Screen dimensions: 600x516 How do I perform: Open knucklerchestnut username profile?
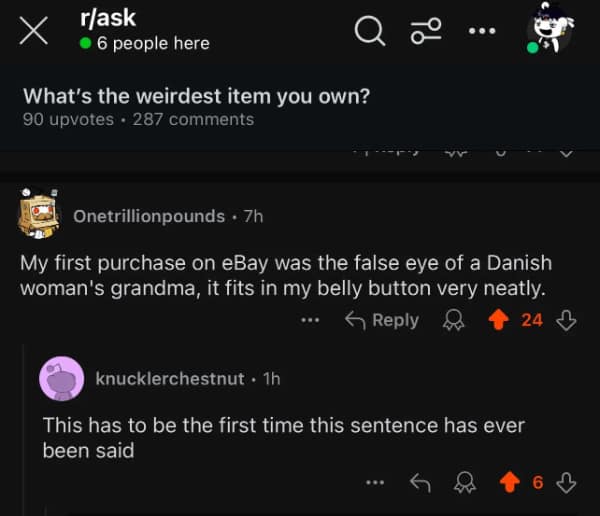(169, 379)
